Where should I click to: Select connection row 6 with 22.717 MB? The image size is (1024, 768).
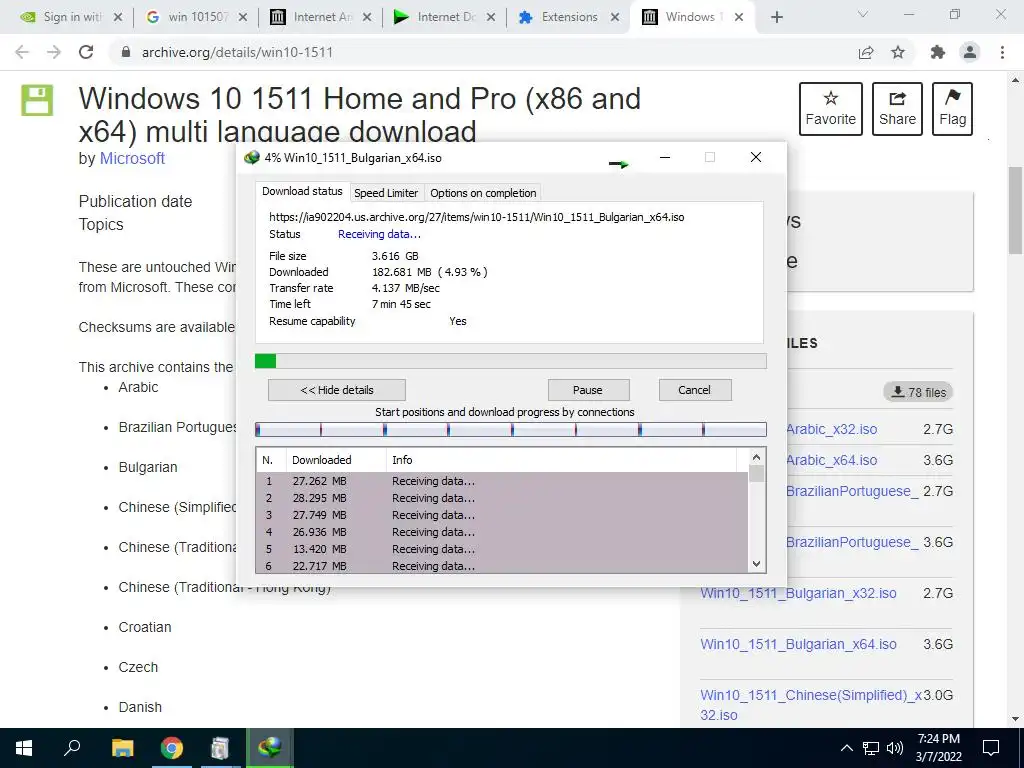pos(502,566)
